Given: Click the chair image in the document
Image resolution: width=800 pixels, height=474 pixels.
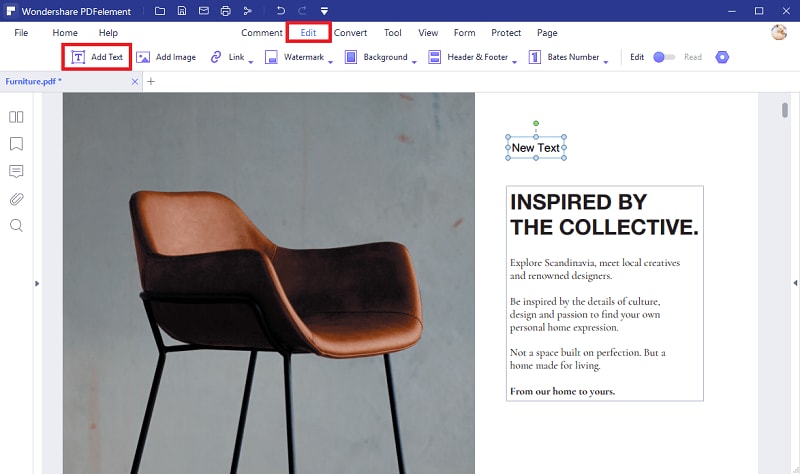Looking at the screenshot, I should pyautogui.click(x=269, y=283).
